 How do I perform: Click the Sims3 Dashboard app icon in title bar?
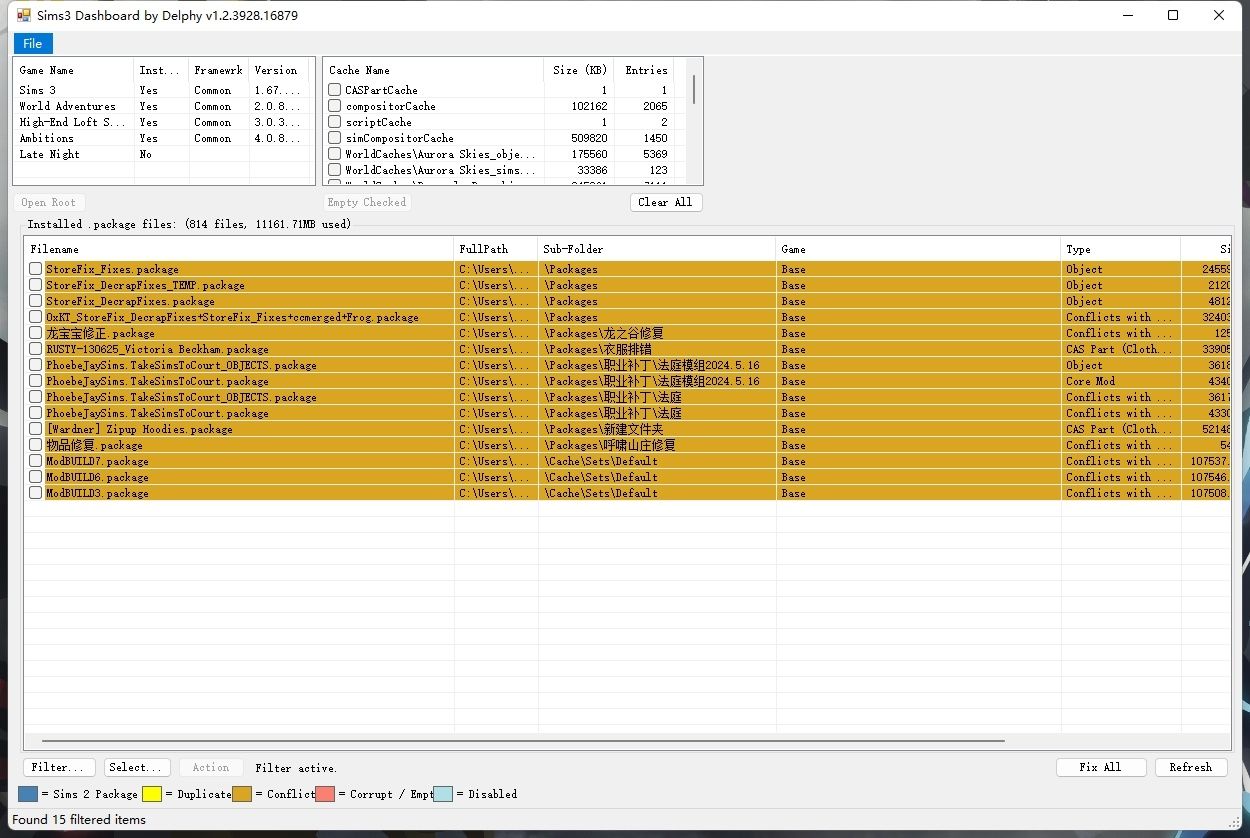click(24, 15)
